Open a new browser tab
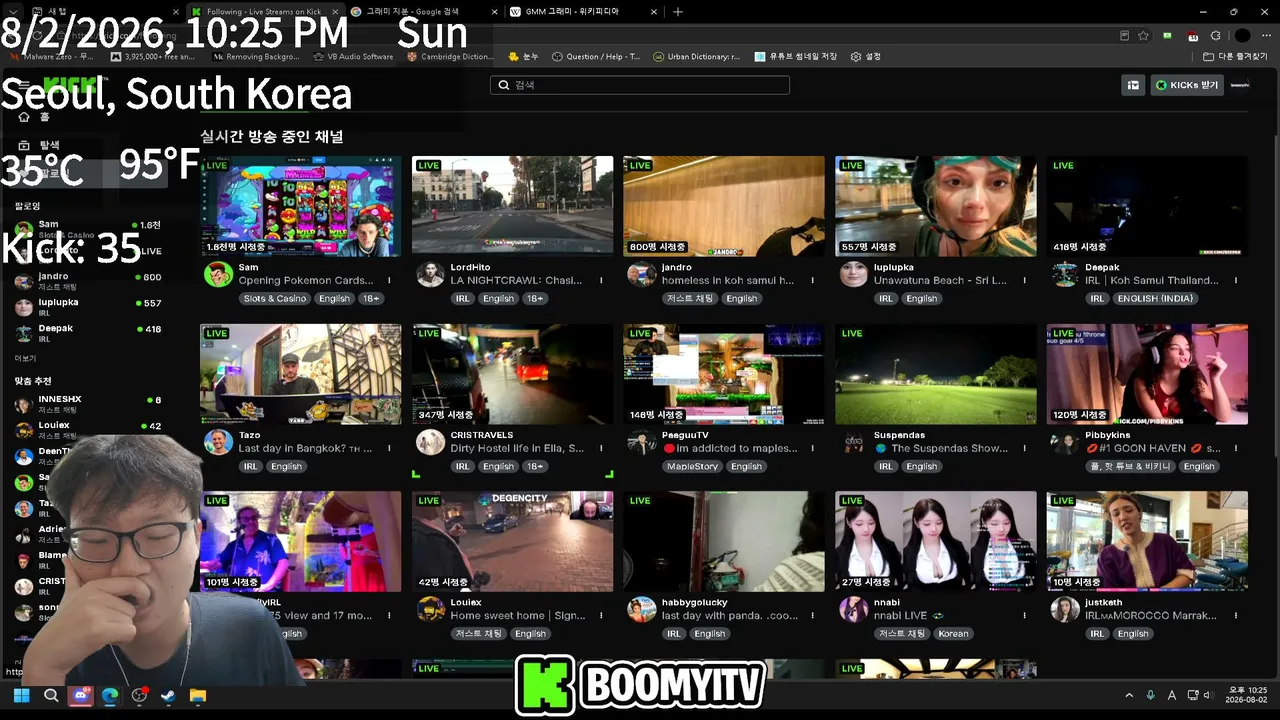The height and width of the screenshot is (720, 1280). point(678,12)
